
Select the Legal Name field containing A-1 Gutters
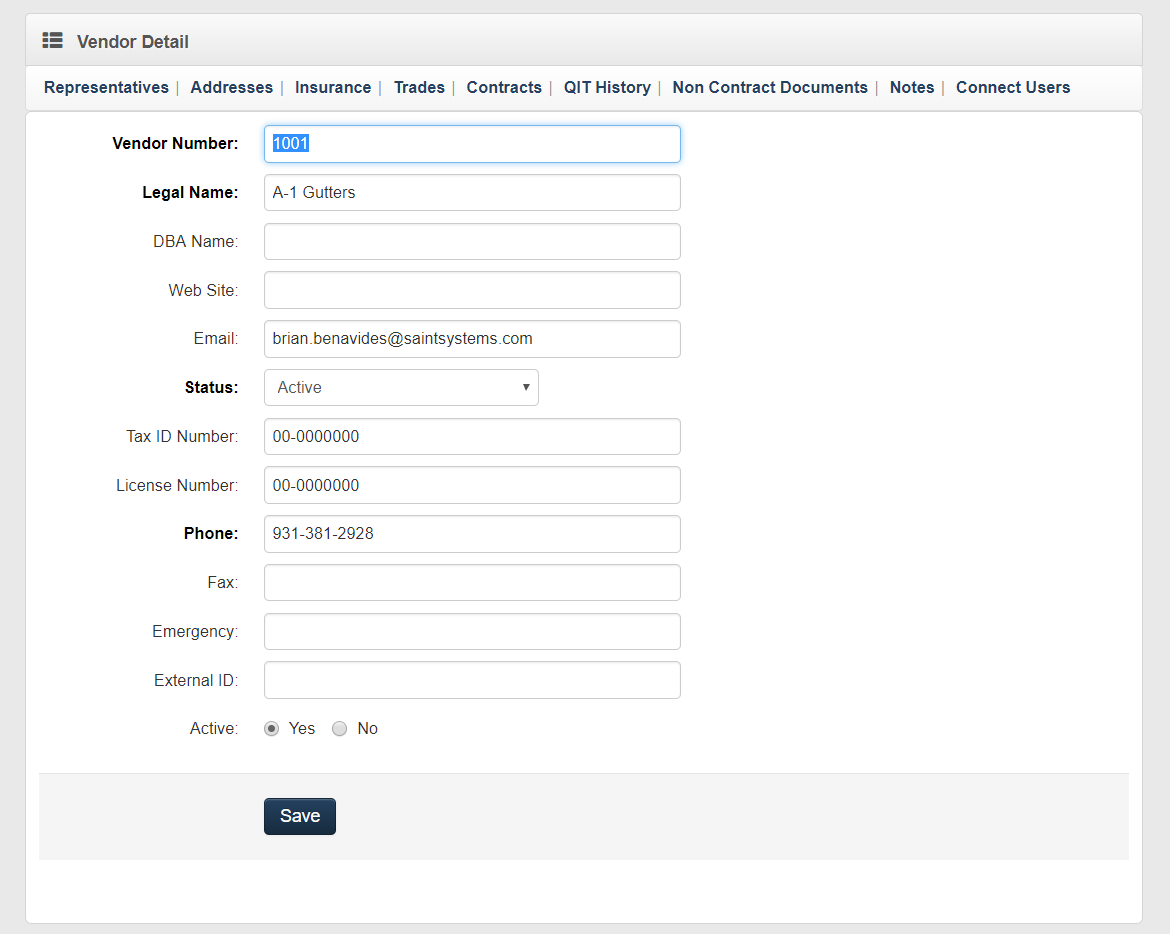(x=470, y=192)
